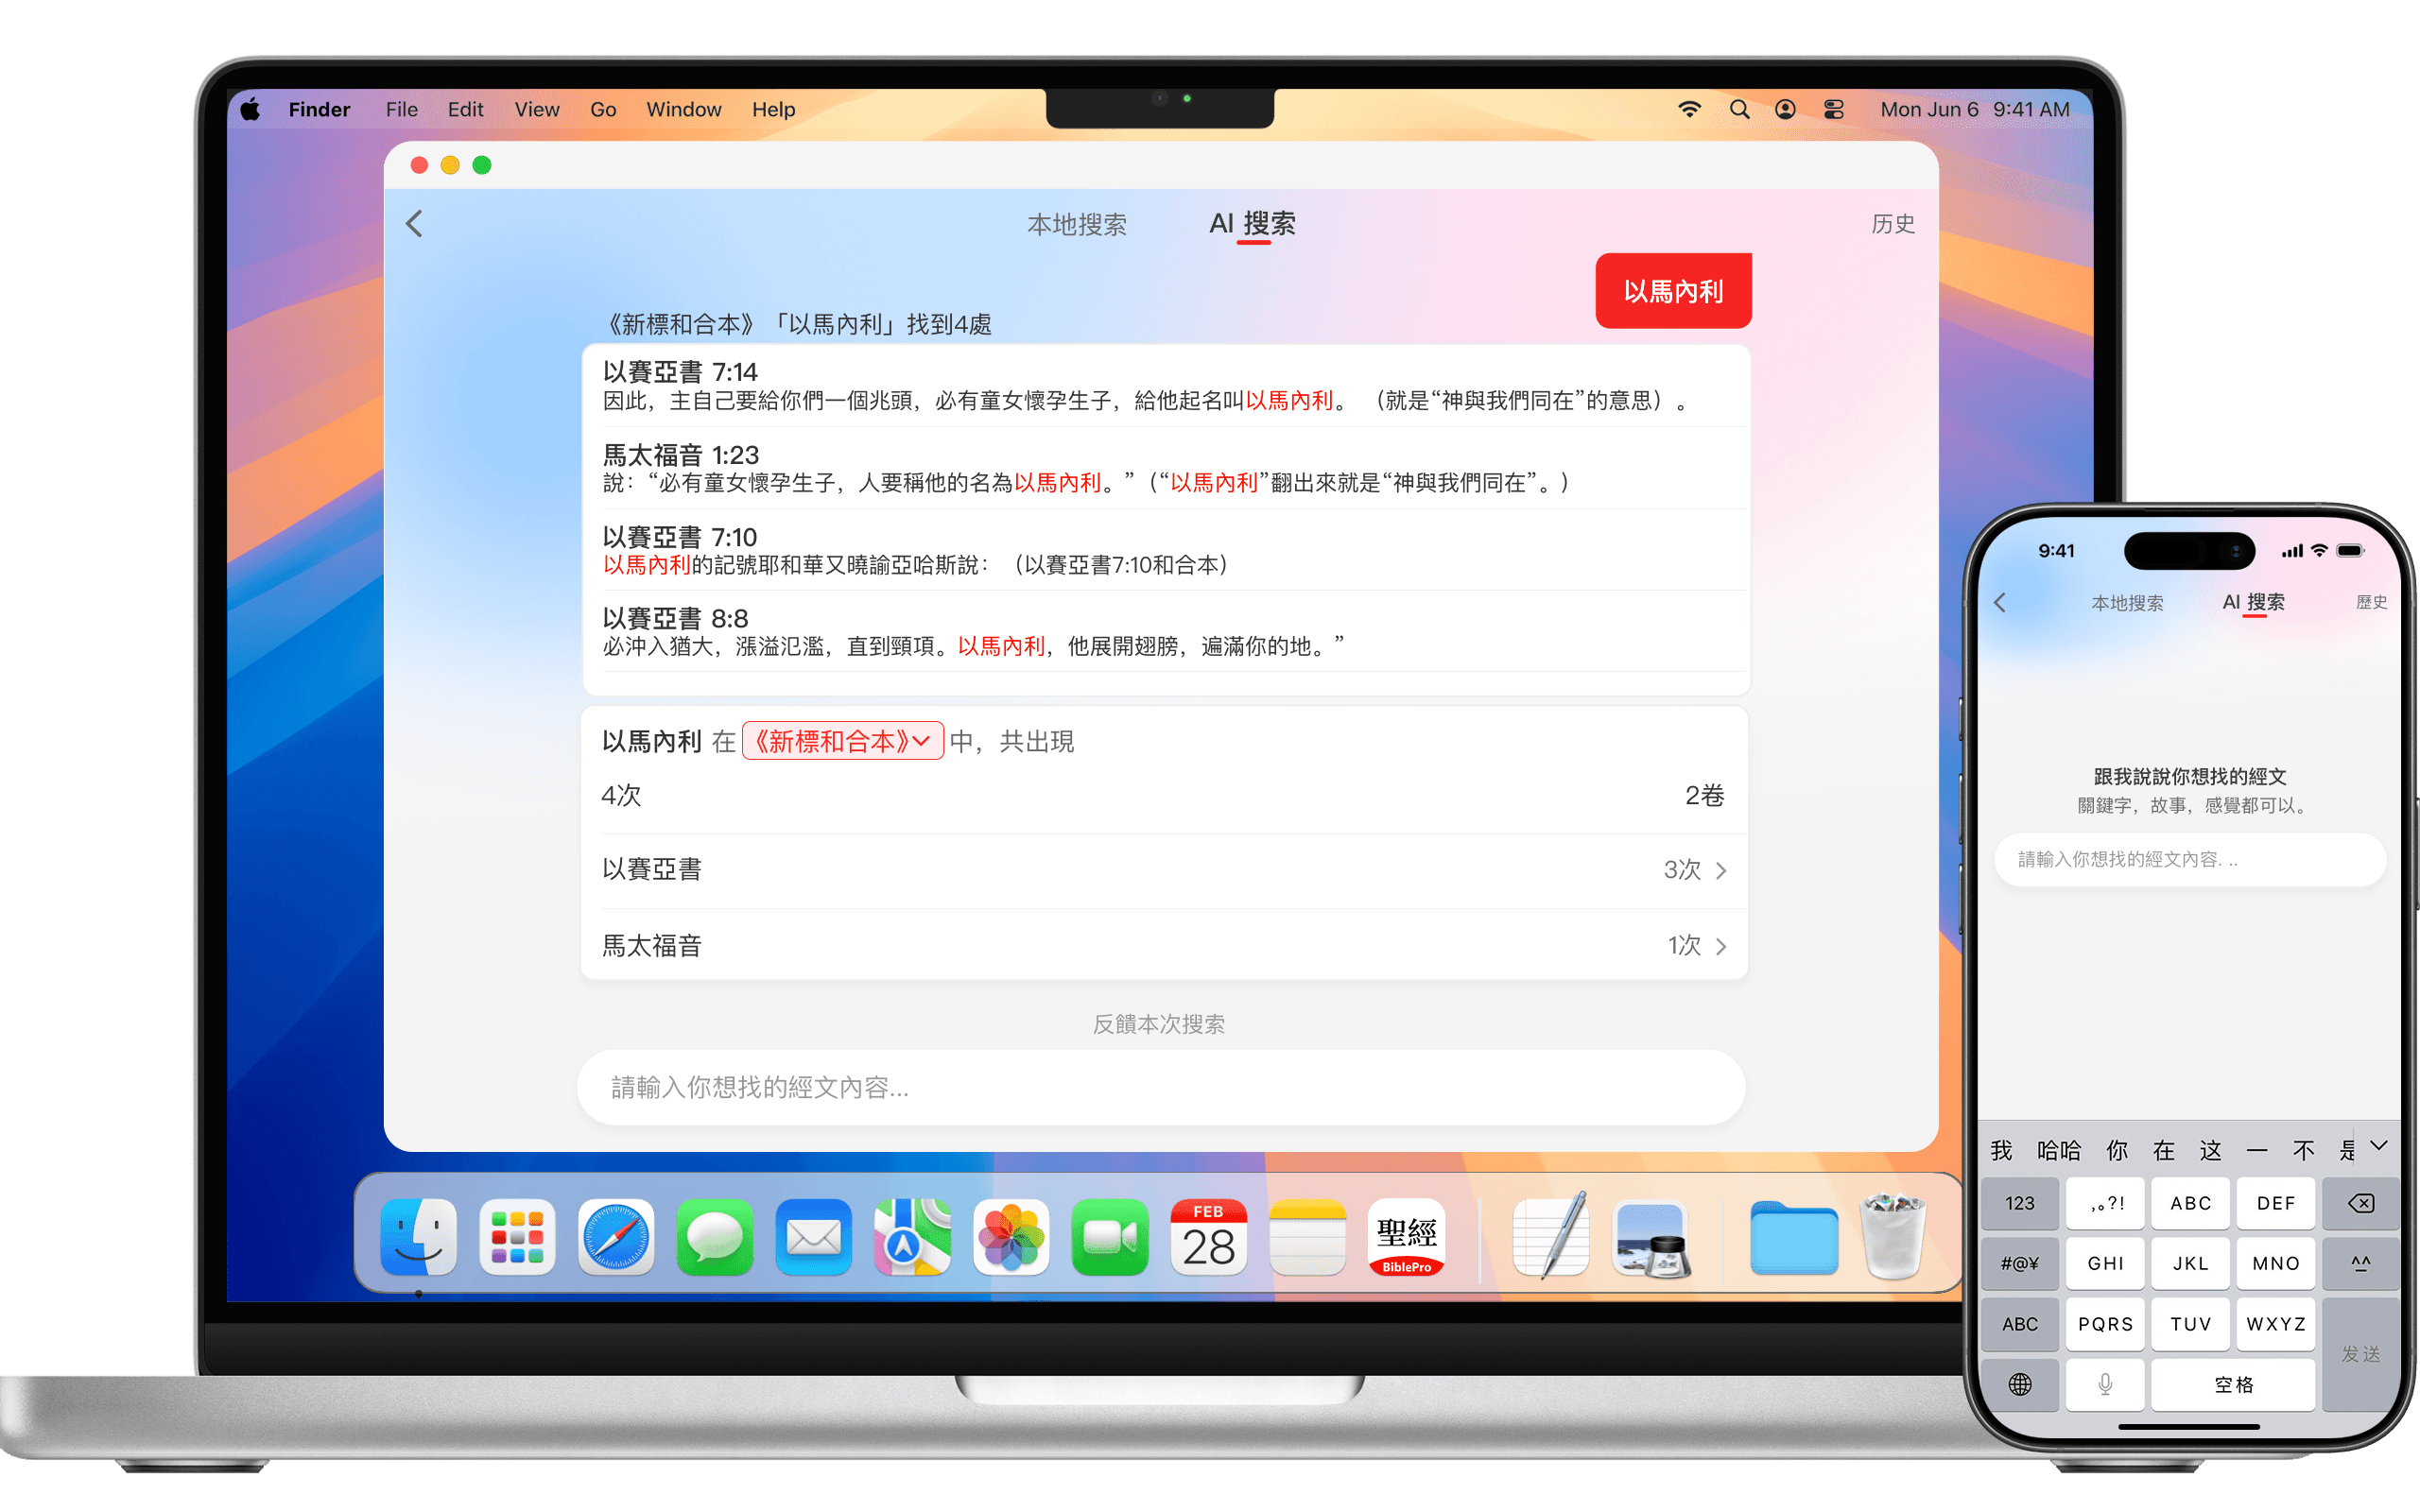Open FaceTime from the Dock
This screenshot has width=2420, height=1512.
click(1110, 1237)
